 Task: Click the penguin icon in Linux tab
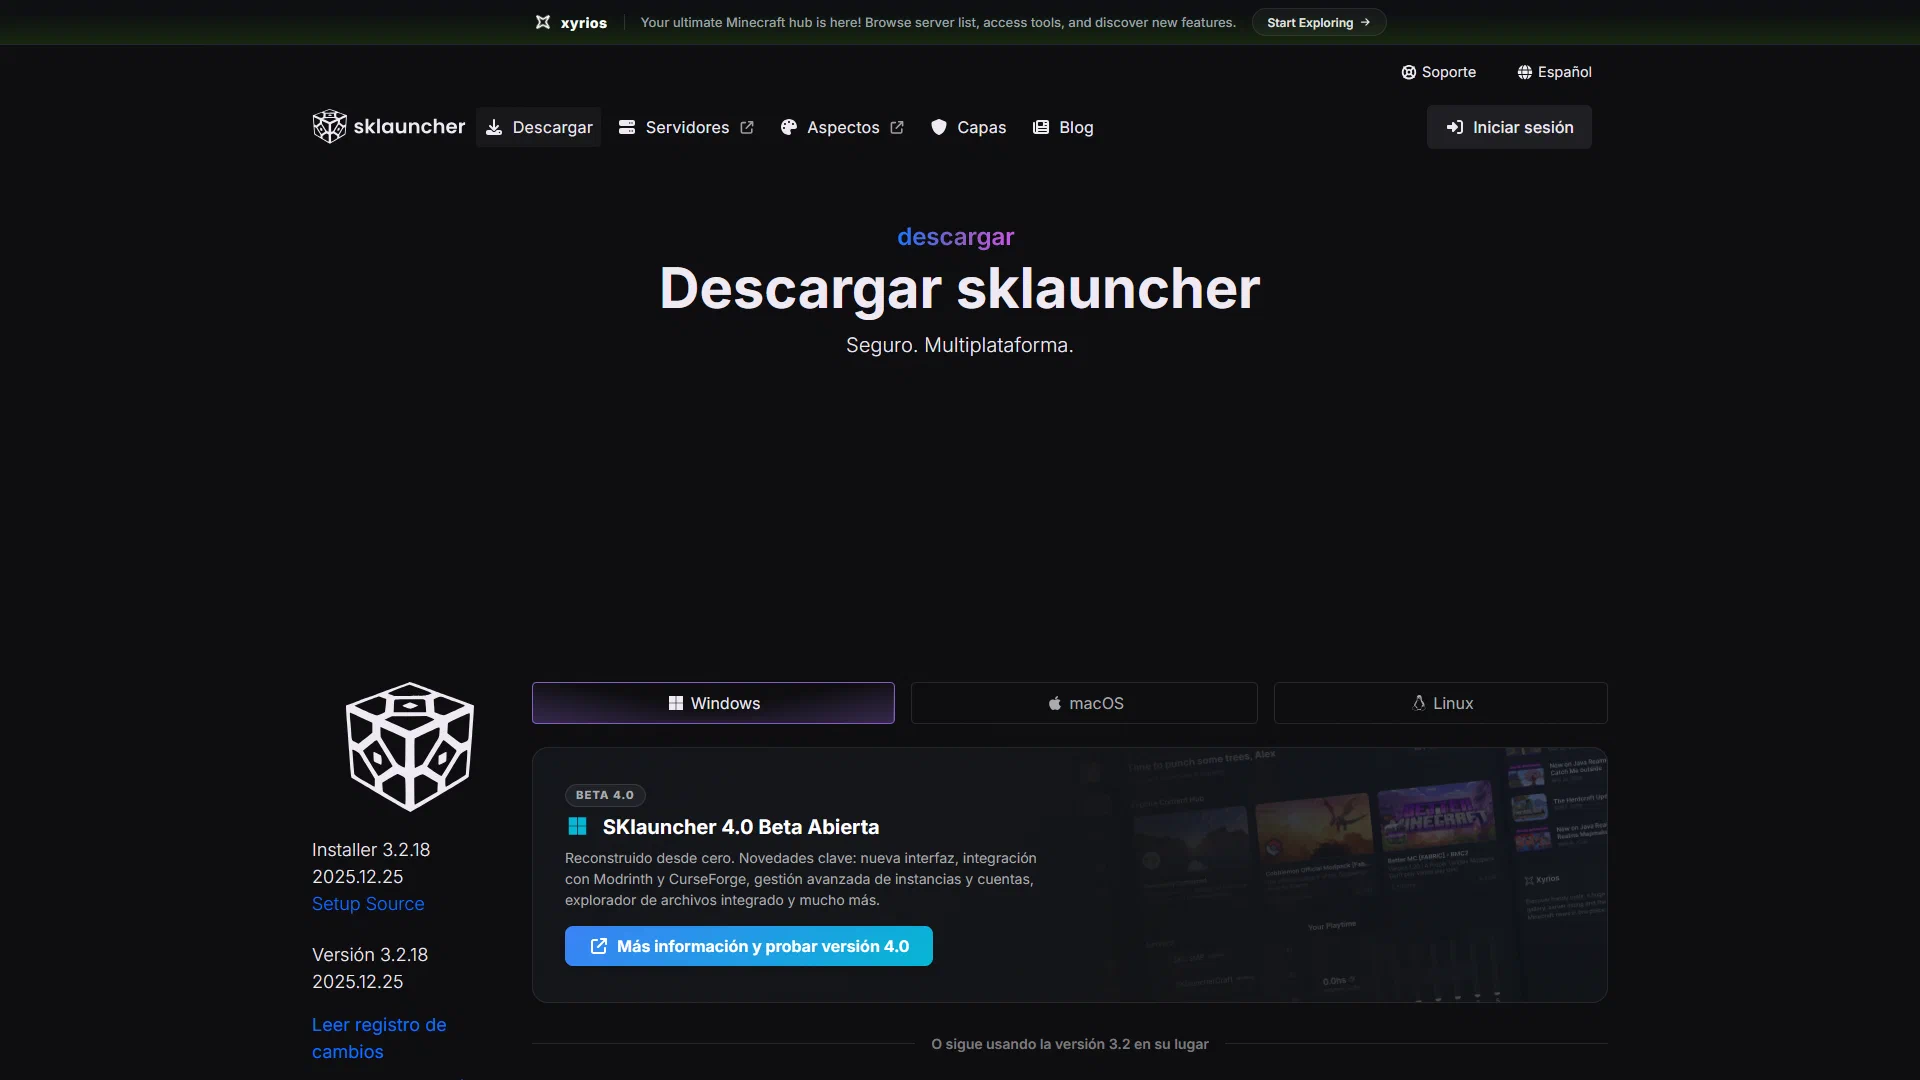click(1418, 703)
